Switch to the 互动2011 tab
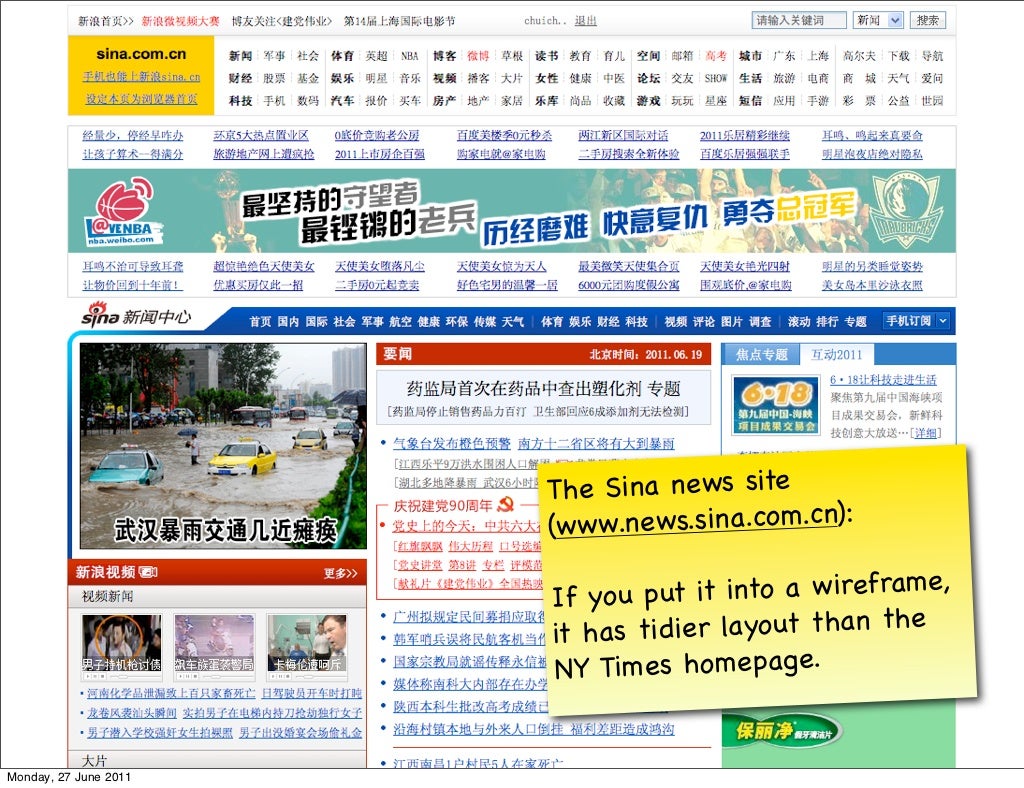Image resolution: width=1024 pixels, height=788 pixels. 837,355
